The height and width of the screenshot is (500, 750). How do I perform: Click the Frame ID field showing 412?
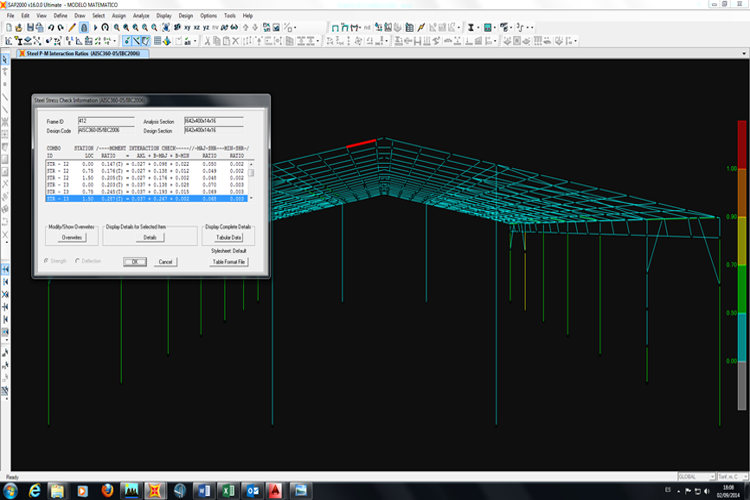[x=106, y=121]
